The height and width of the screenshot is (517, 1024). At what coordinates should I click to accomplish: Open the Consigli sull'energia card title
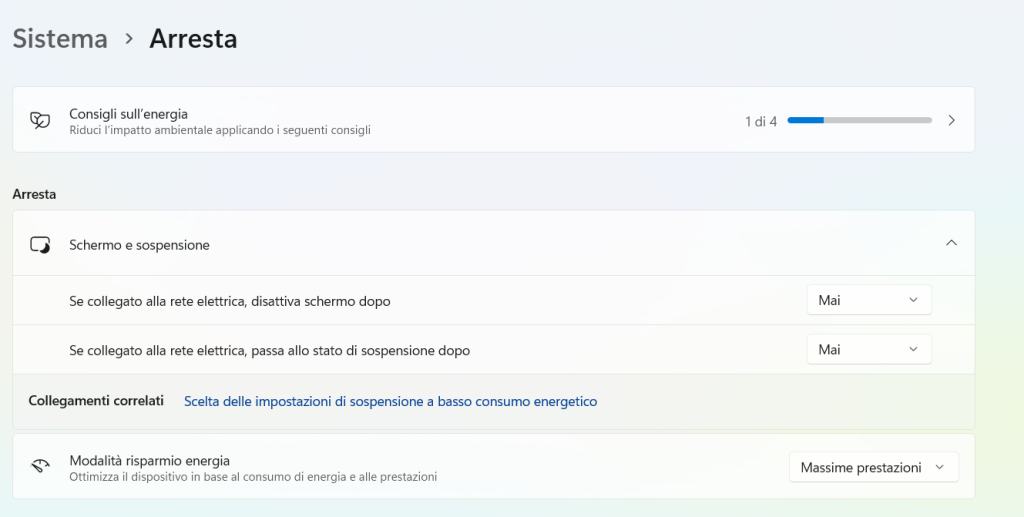[128, 114]
